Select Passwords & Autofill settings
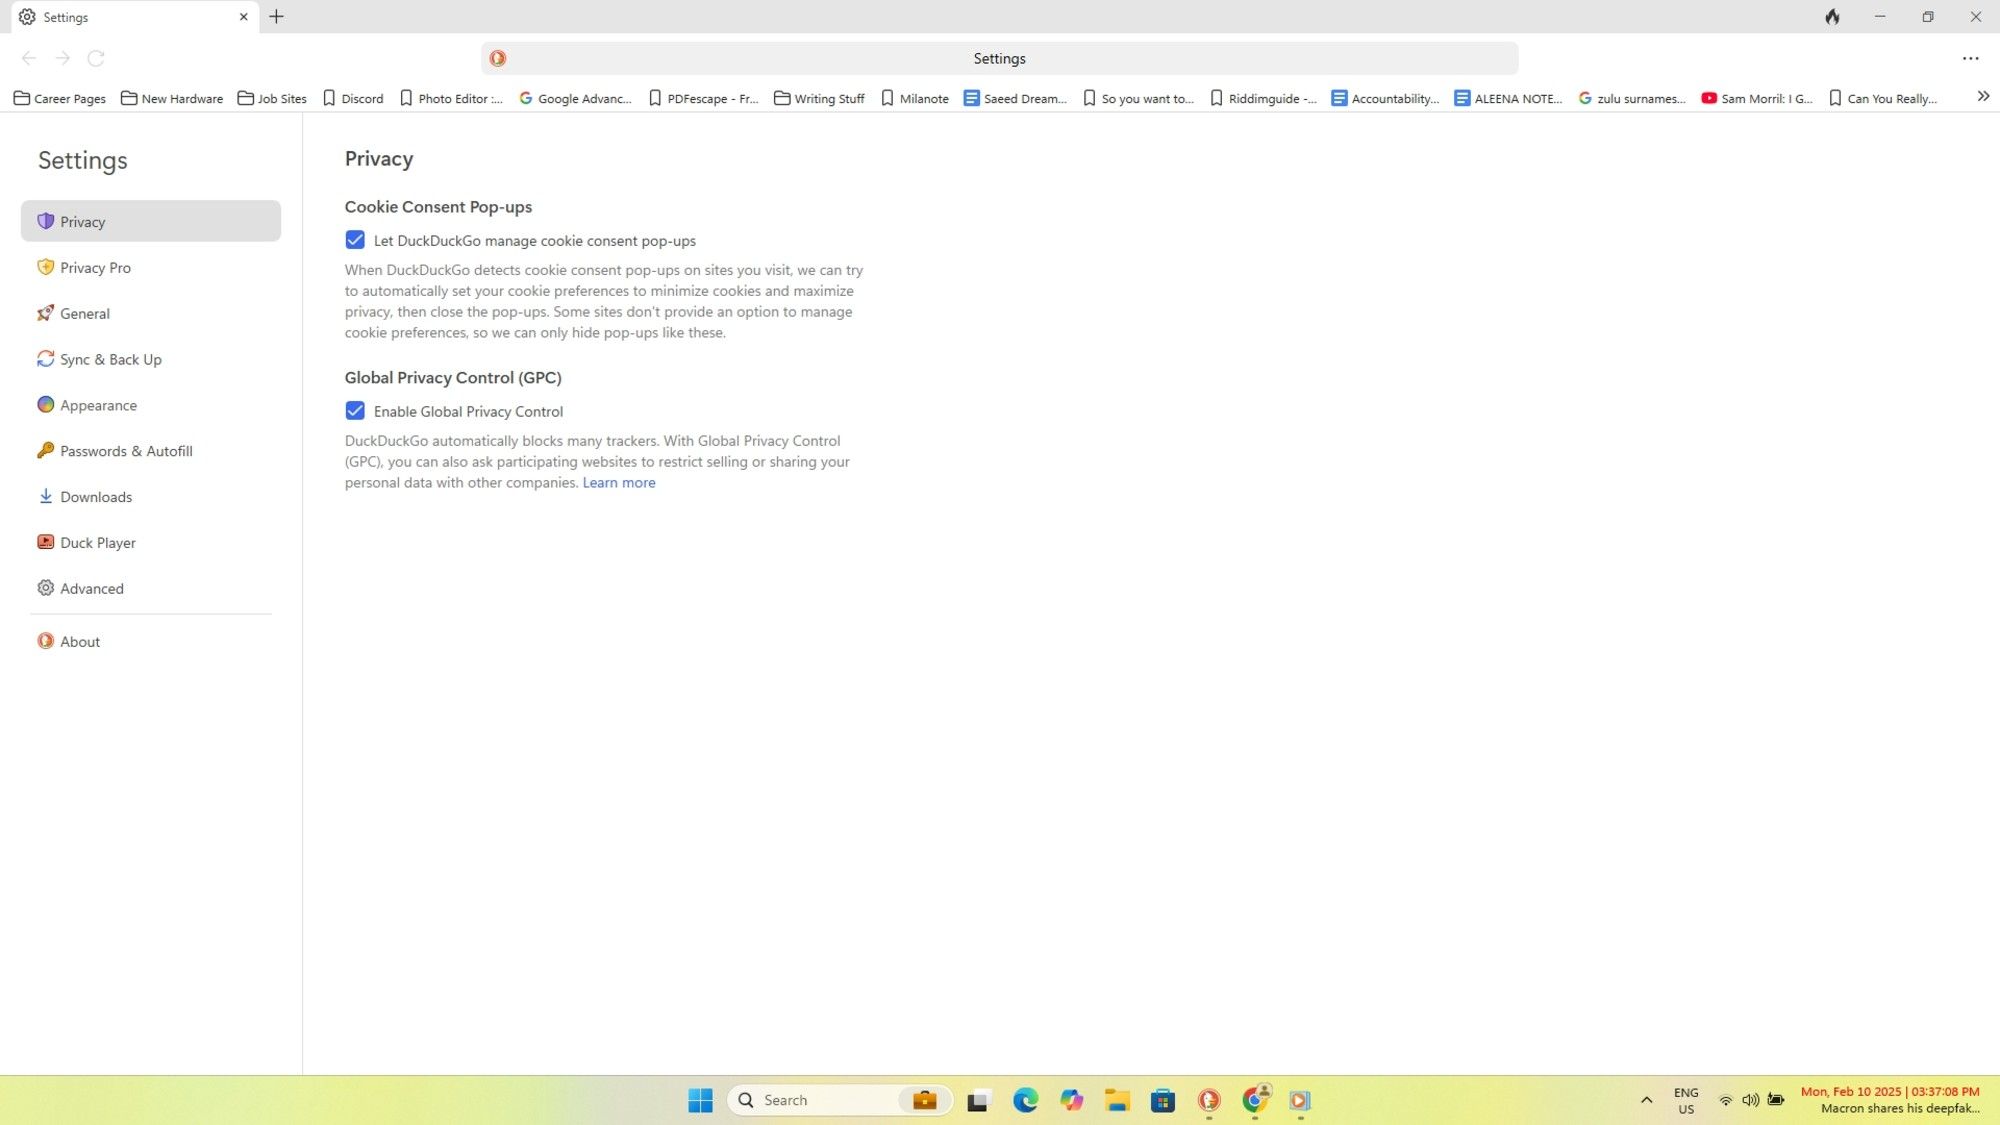This screenshot has height=1125, width=2000. pyautogui.click(x=126, y=451)
